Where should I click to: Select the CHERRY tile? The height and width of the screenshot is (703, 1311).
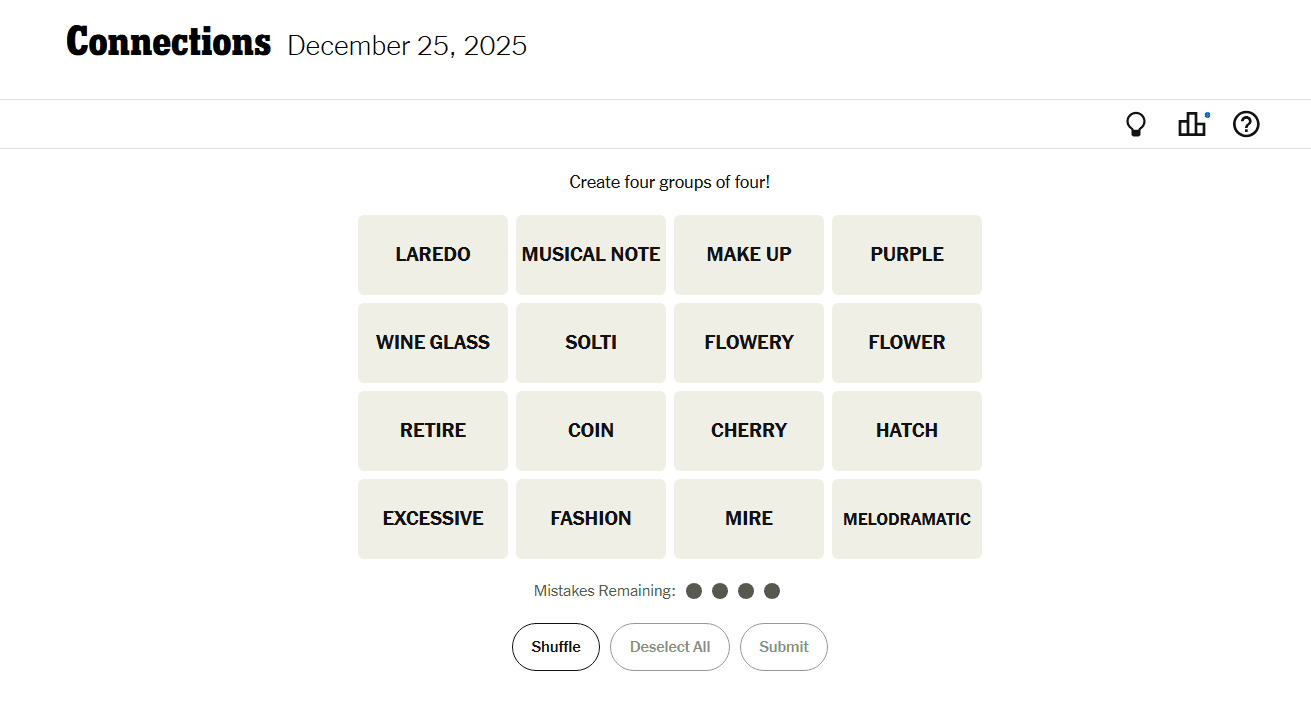(x=749, y=431)
